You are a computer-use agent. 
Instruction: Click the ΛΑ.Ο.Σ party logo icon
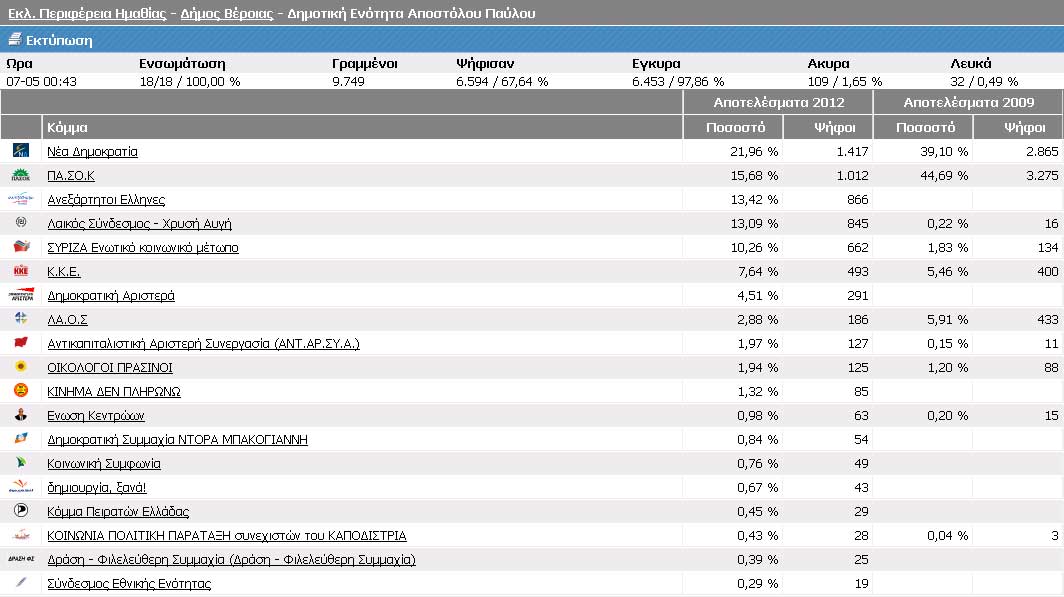21,318
